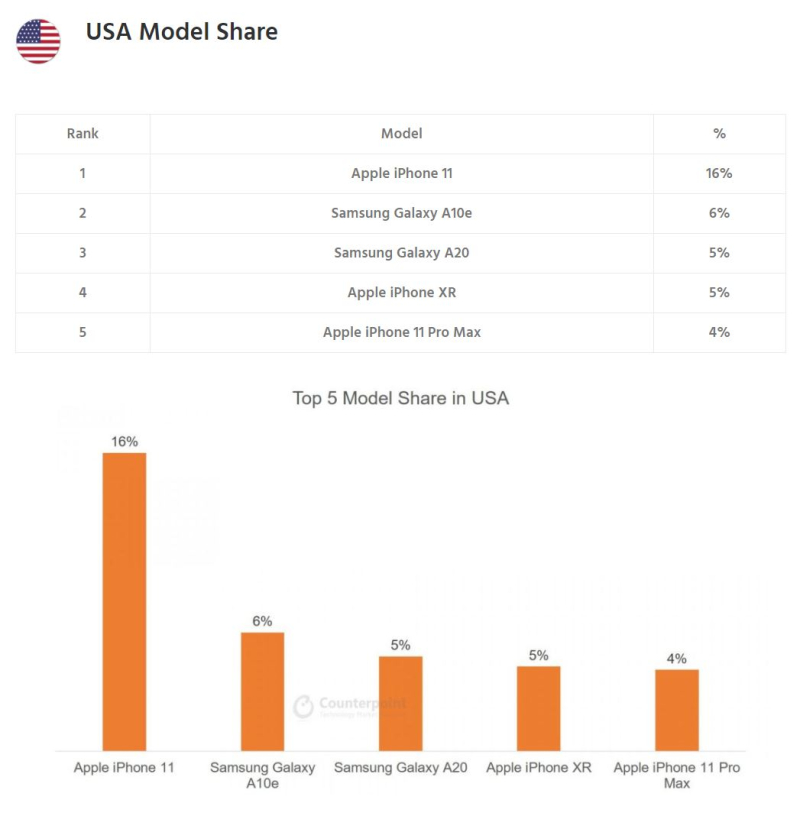Viewport: 800px width, 816px height.
Task: Click the Apple iPhone XR chart bar
Action: pyautogui.click(x=538, y=707)
